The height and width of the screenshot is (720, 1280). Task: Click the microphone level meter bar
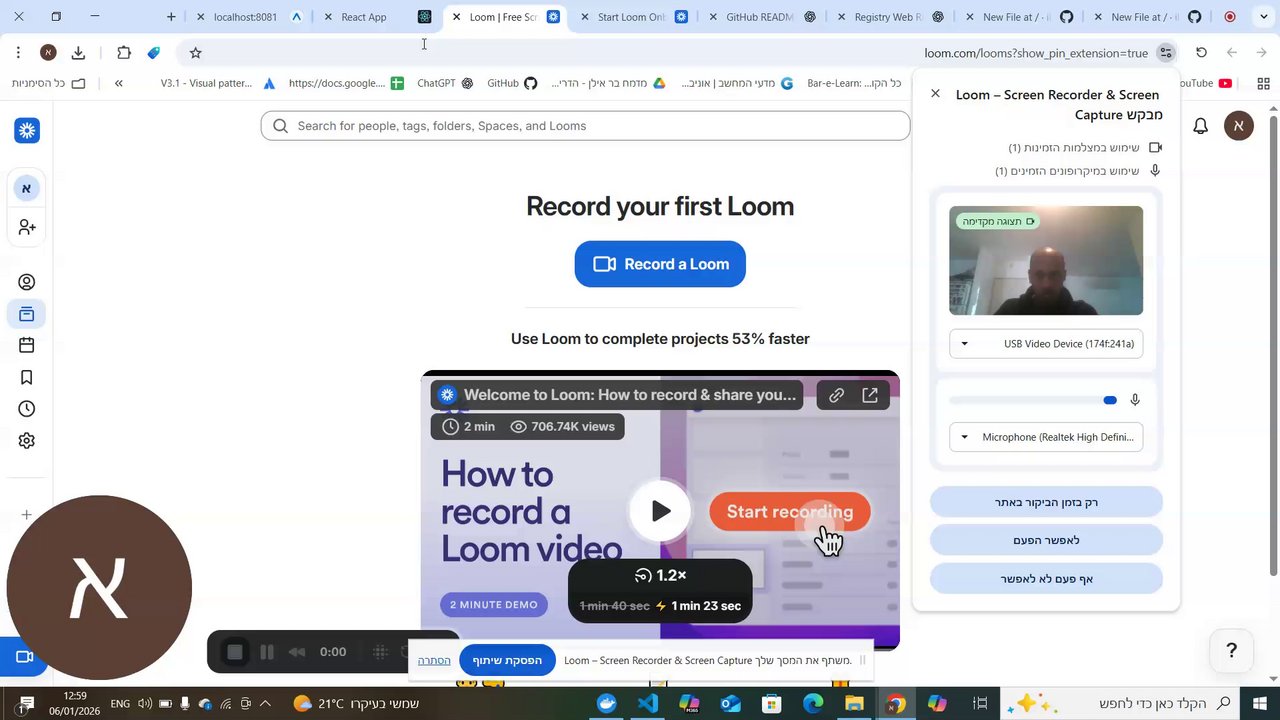[x=1033, y=400]
